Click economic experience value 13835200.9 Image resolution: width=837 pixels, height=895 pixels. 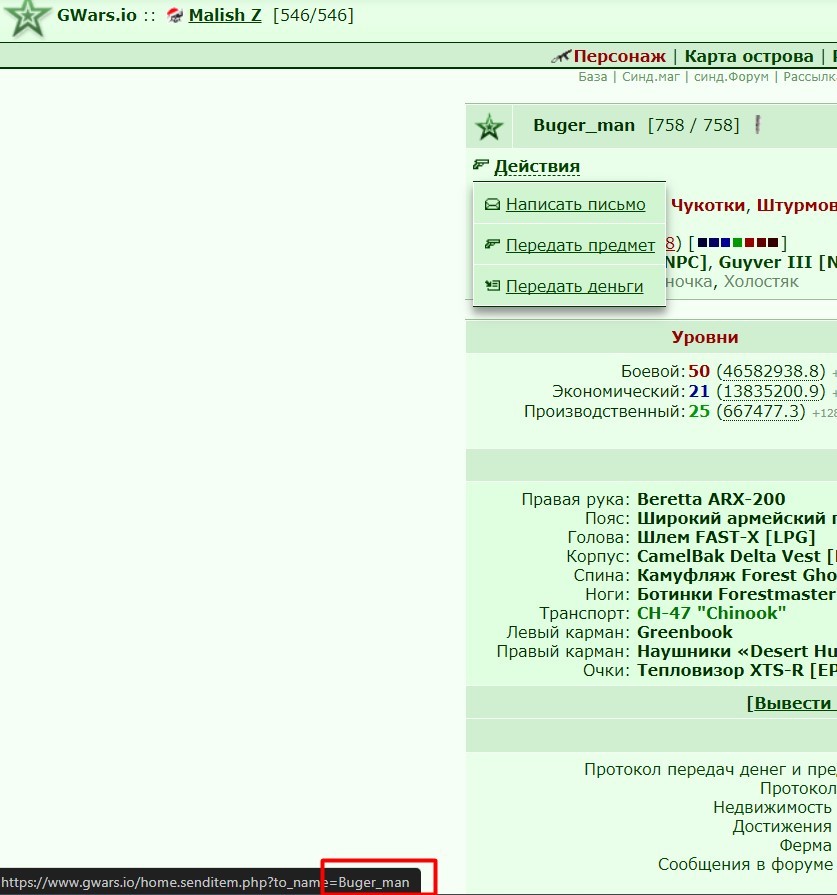[x=771, y=392]
